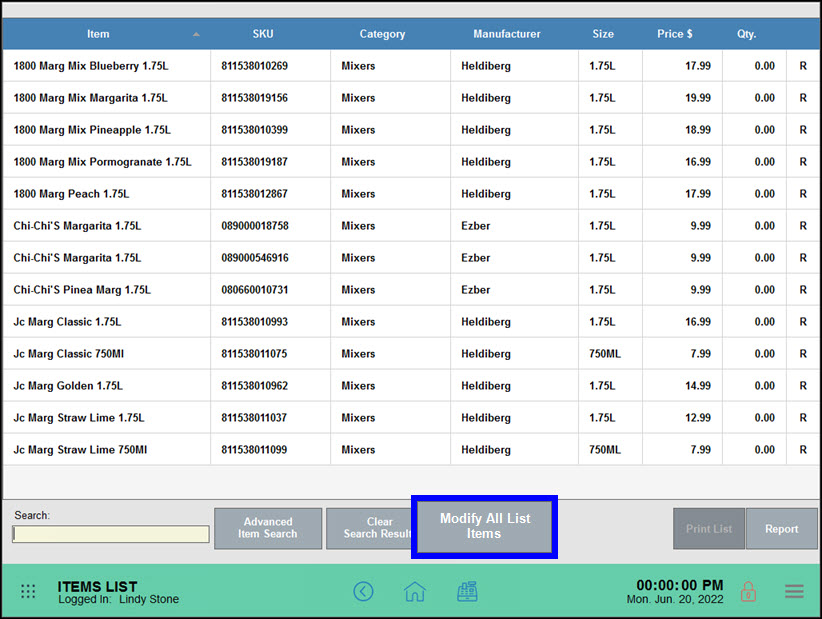The image size is (822, 619).
Task: Select Jc Marg Classic 1.75L item
Action: point(67,322)
